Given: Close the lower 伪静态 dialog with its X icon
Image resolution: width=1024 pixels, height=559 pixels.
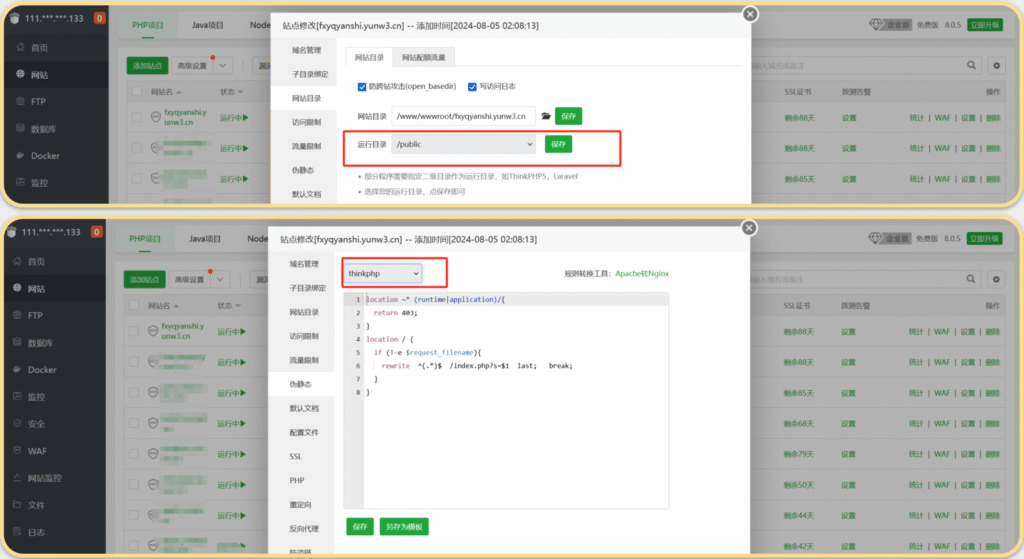Looking at the screenshot, I should [x=750, y=229].
